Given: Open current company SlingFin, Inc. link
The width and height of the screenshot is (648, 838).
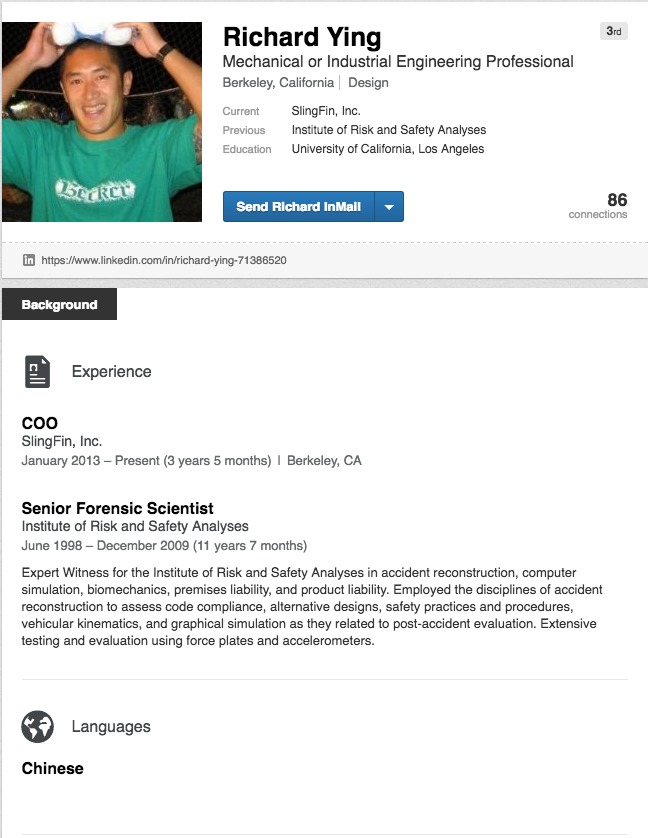Looking at the screenshot, I should [x=326, y=111].
